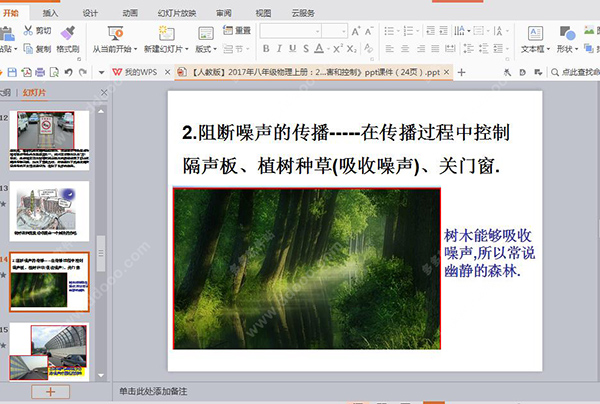This screenshot has width=600, height=404.
Task: Click the Decrease Indent icon
Action: point(430,31)
